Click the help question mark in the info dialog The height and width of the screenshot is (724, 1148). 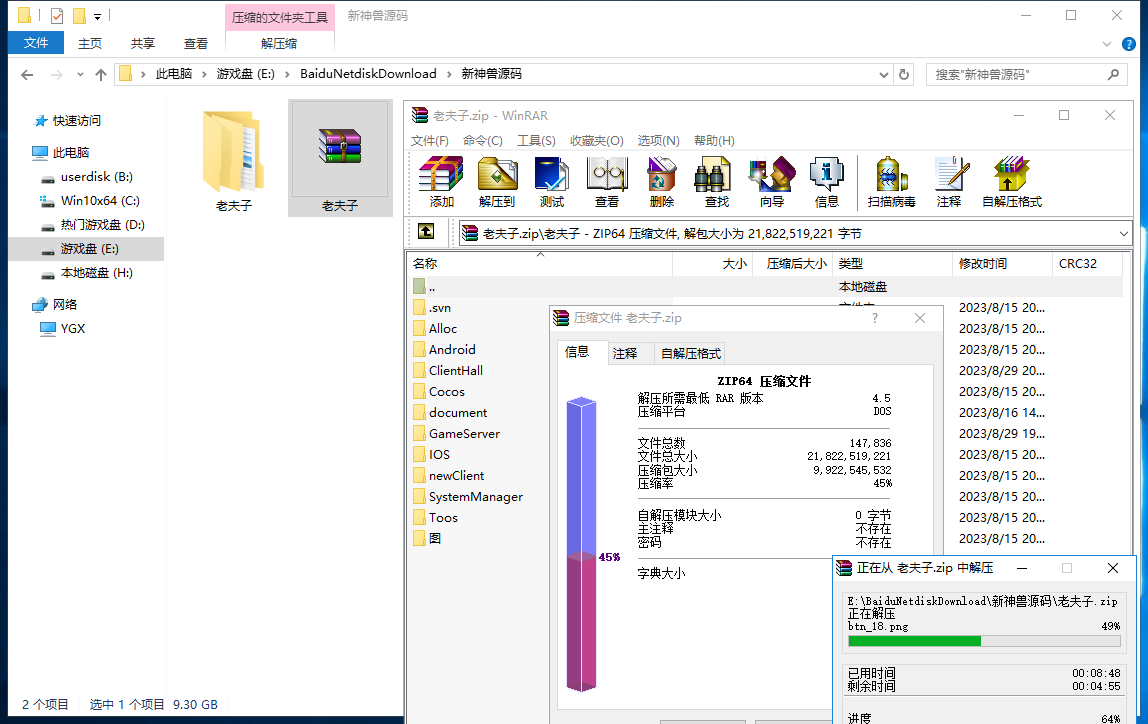(x=874, y=317)
